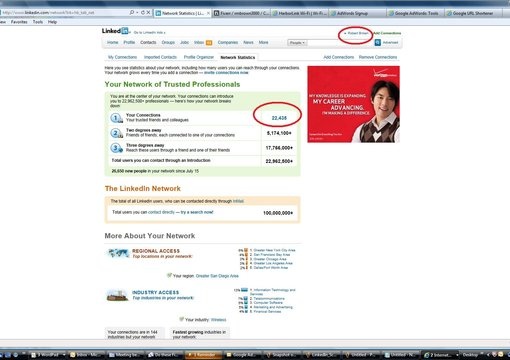This screenshot has height=360, width=510.
Task: Click the Regional Access world map icon
Action: point(118,253)
